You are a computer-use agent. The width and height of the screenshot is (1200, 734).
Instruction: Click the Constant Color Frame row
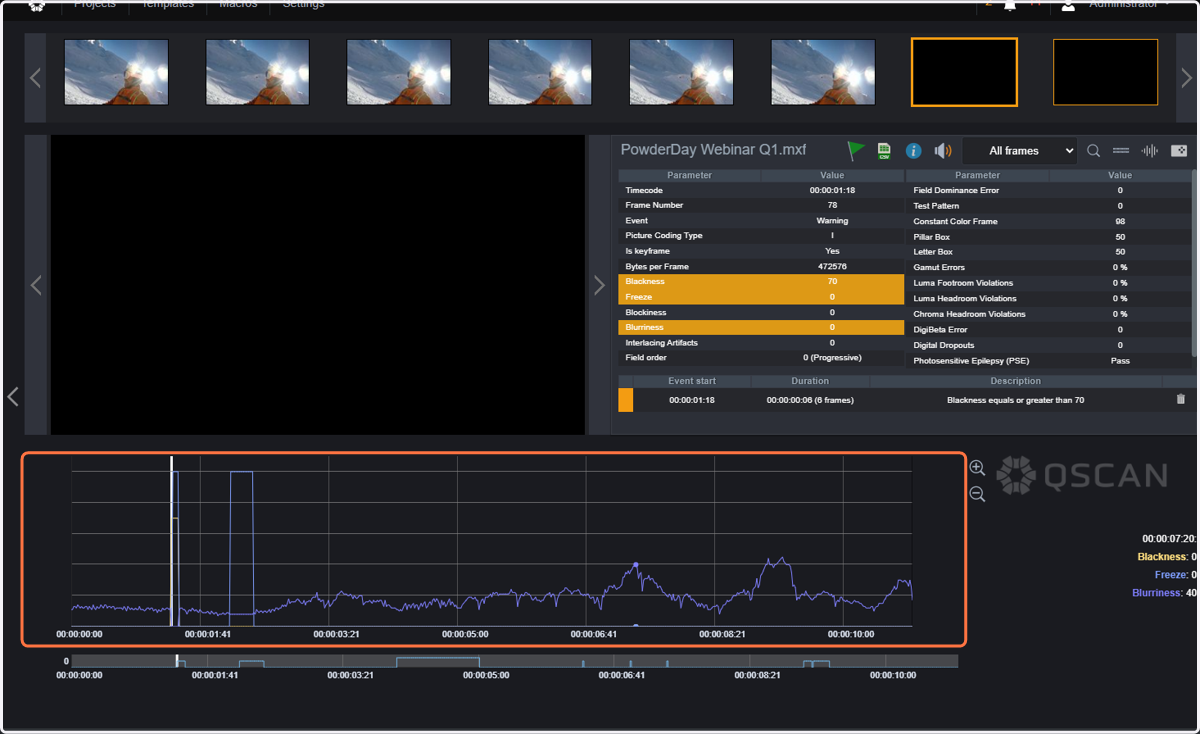[1049, 221]
